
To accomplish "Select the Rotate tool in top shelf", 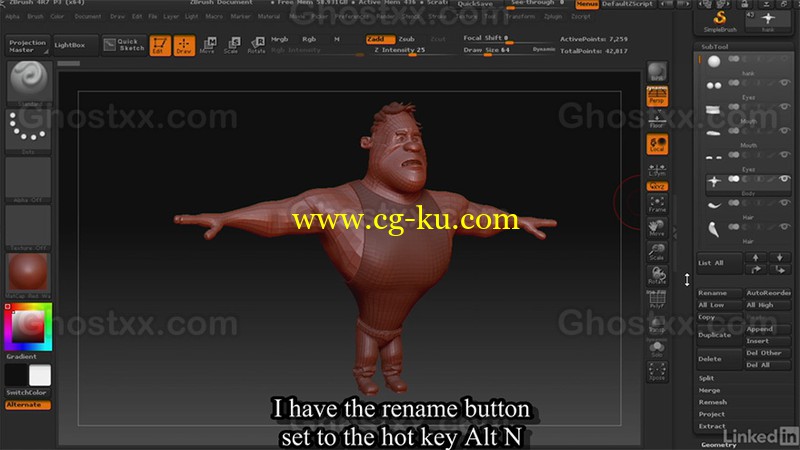I will point(256,45).
